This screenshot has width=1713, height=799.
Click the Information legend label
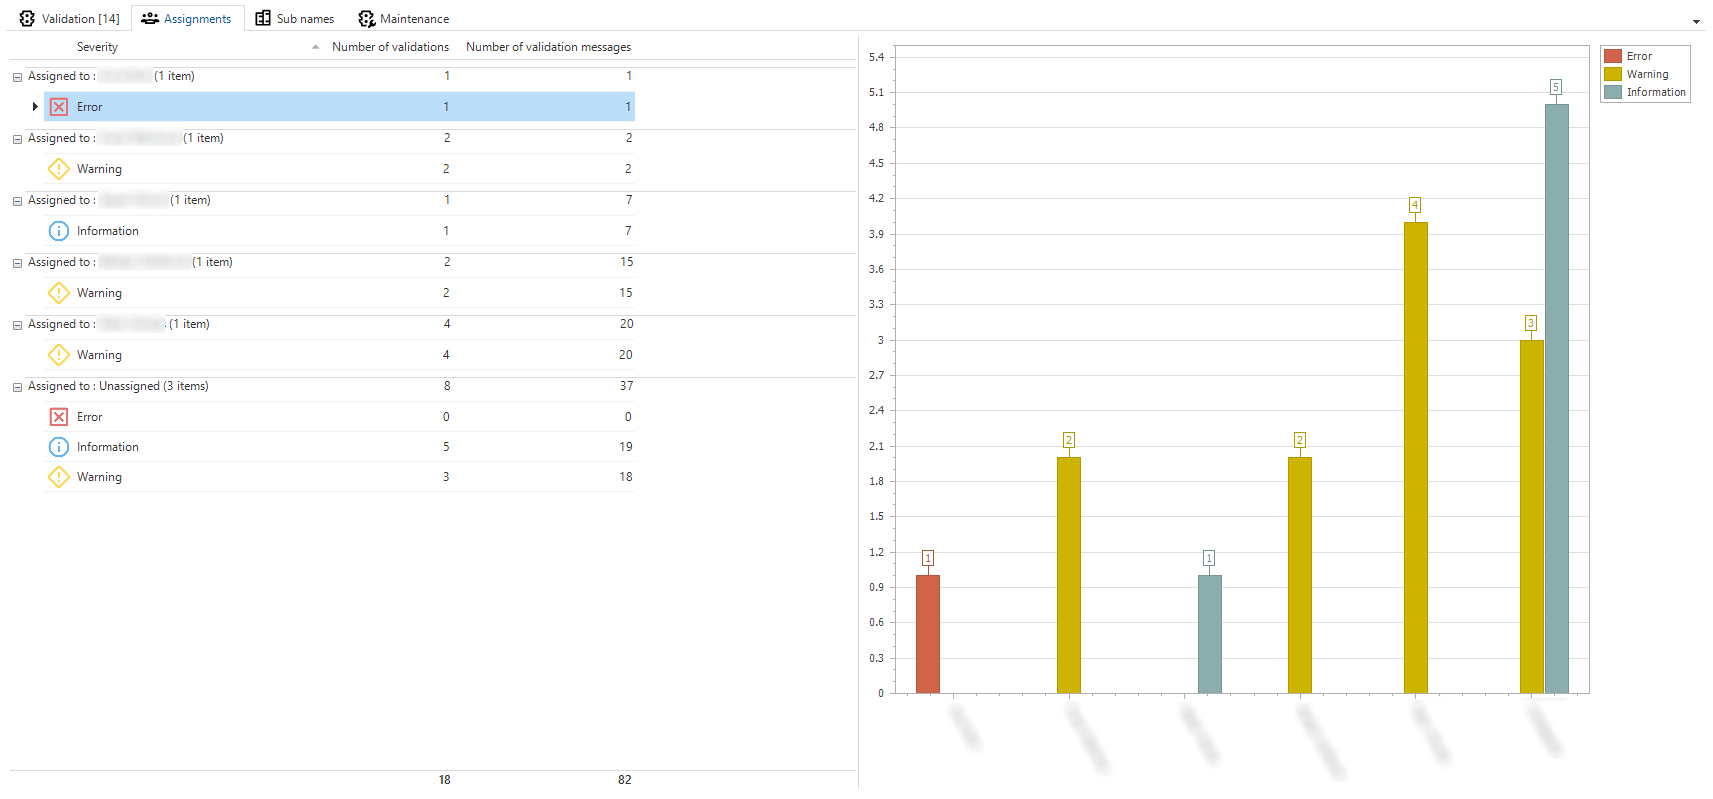coord(1656,92)
